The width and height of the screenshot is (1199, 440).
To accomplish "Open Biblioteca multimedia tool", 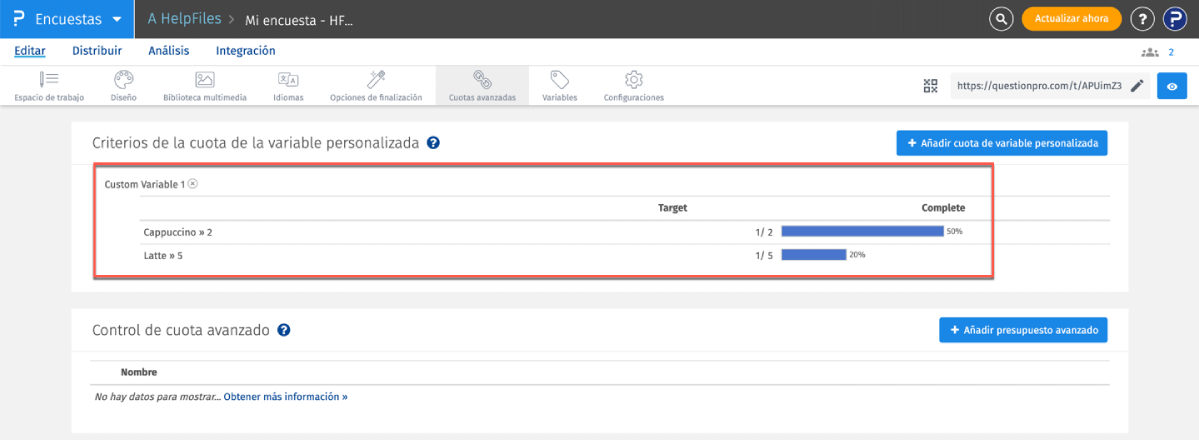I will click(204, 86).
